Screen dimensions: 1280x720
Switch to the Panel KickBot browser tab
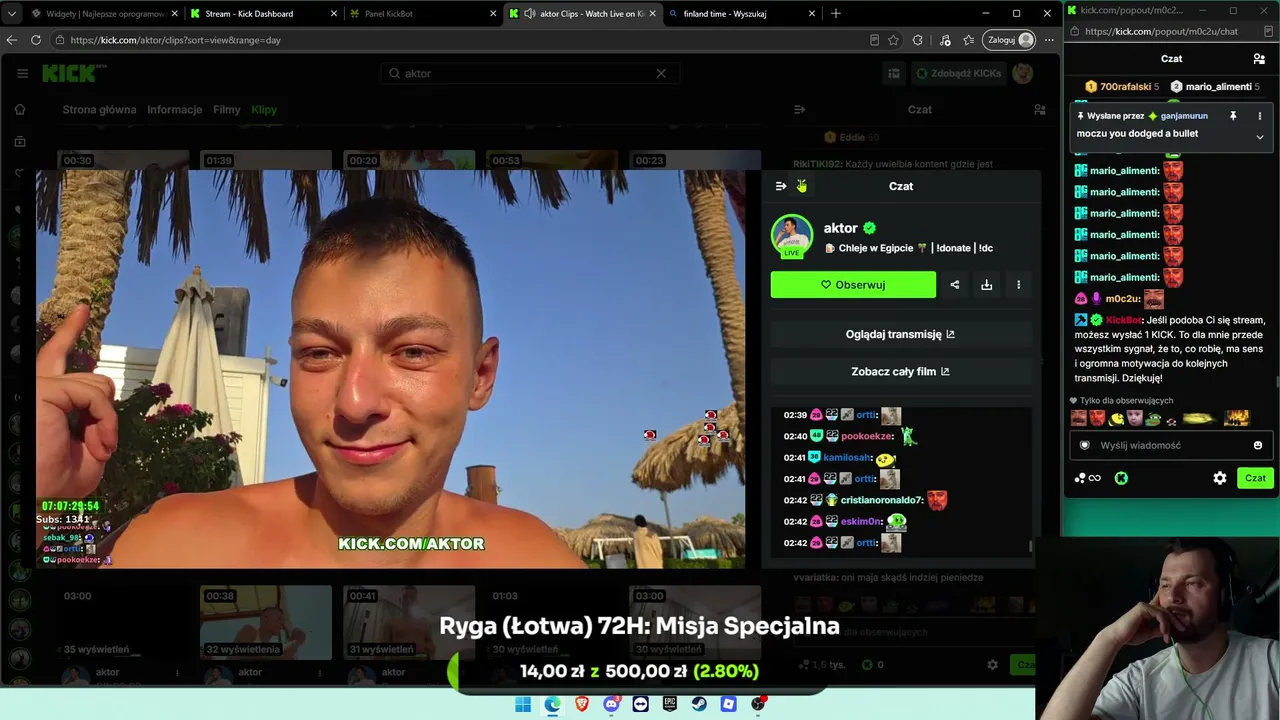420,14
